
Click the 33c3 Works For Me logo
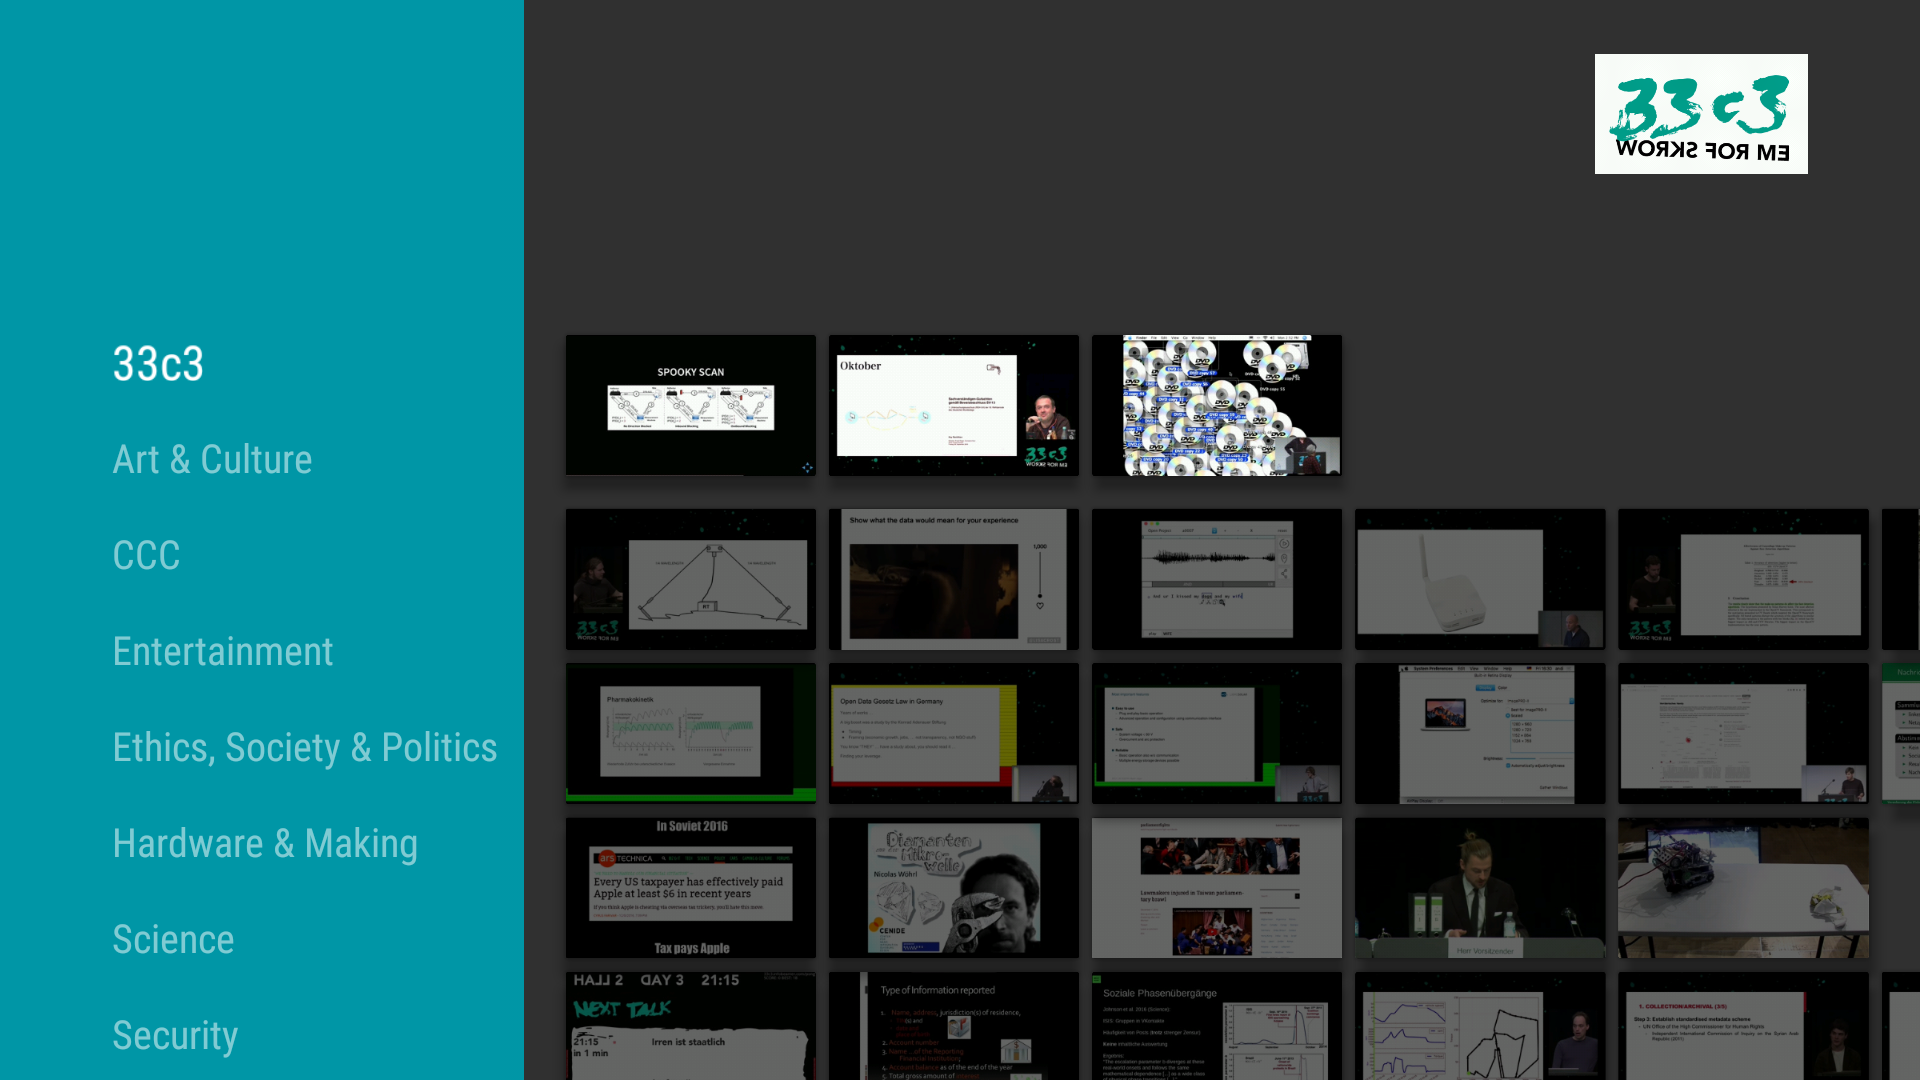[x=1700, y=114]
